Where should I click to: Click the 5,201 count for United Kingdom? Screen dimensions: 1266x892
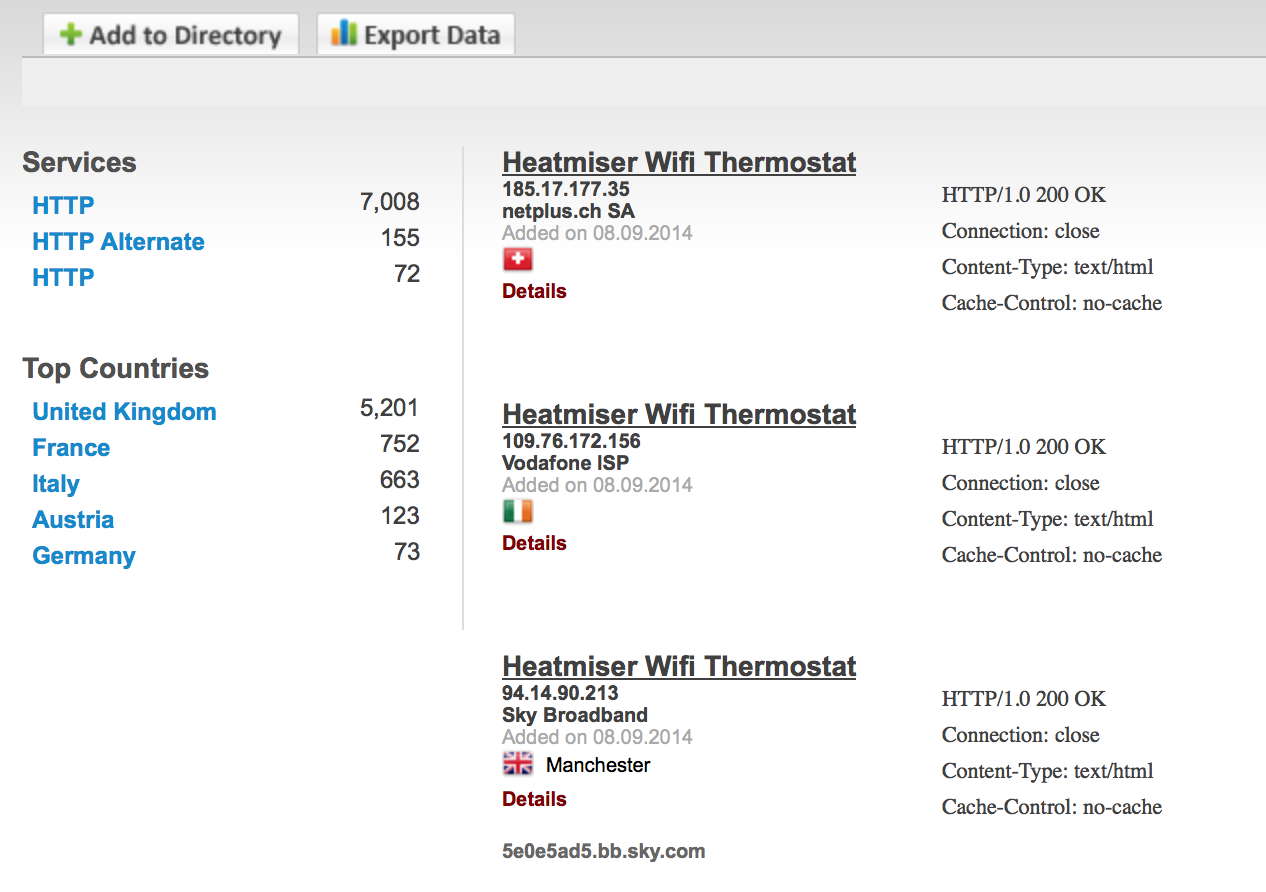pos(389,408)
